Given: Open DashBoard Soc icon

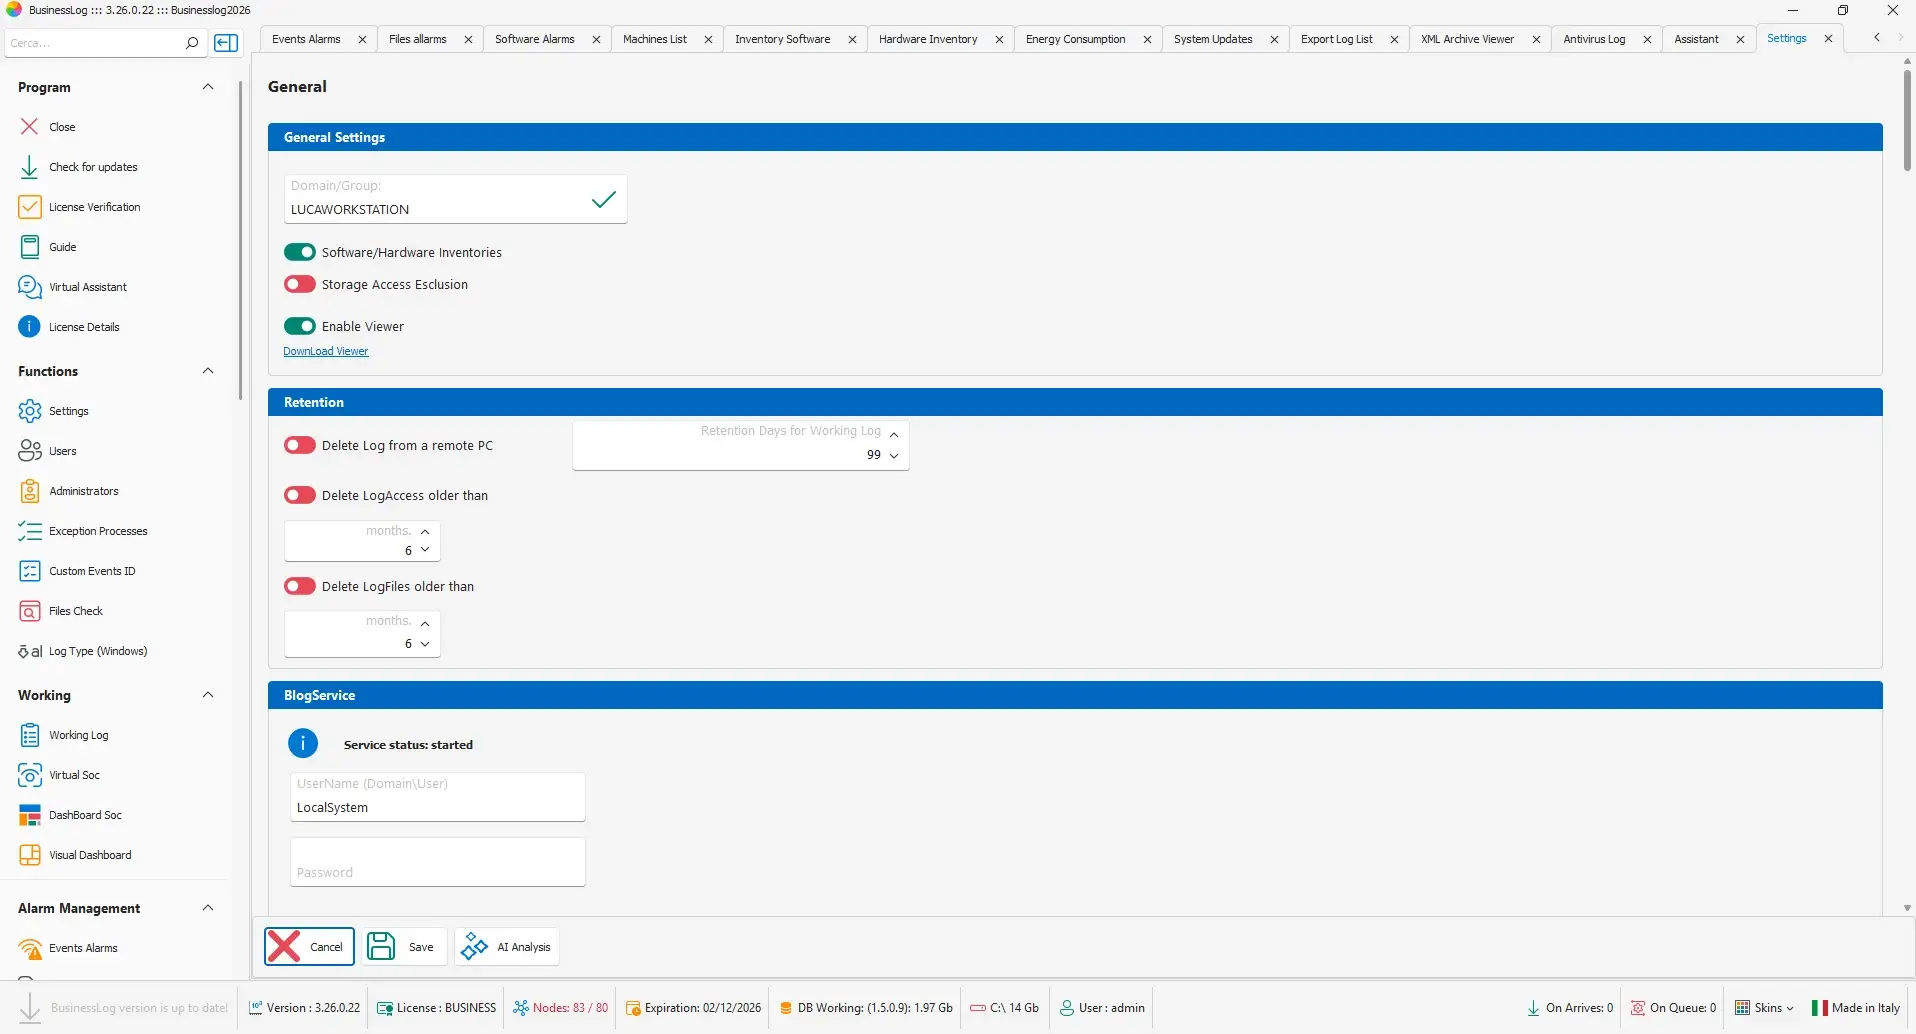Looking at the screenshot, I should (x=30, y=815).
